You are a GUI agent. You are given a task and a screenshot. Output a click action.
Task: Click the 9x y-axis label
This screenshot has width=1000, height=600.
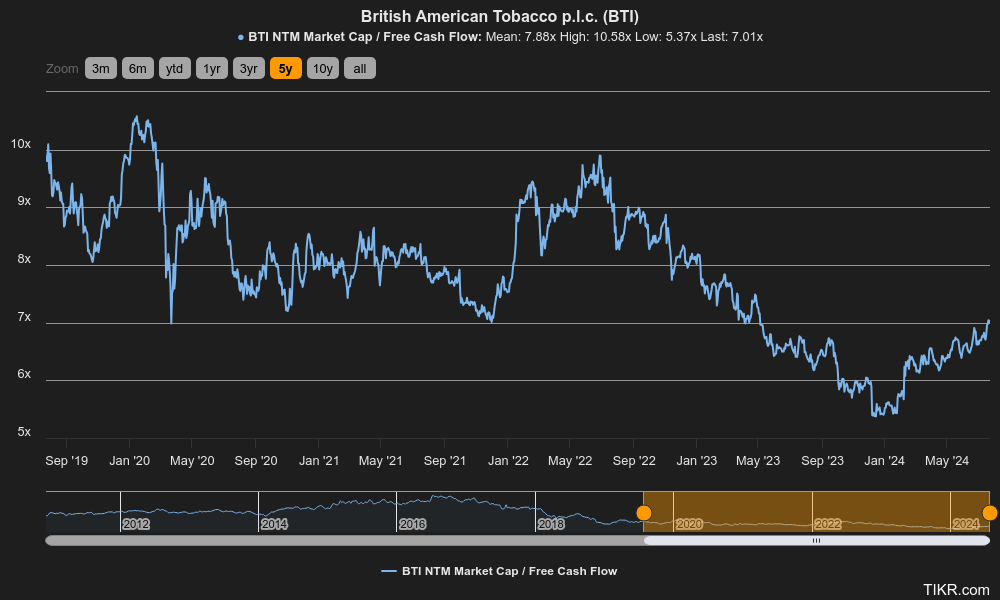(x=24, y=201)
